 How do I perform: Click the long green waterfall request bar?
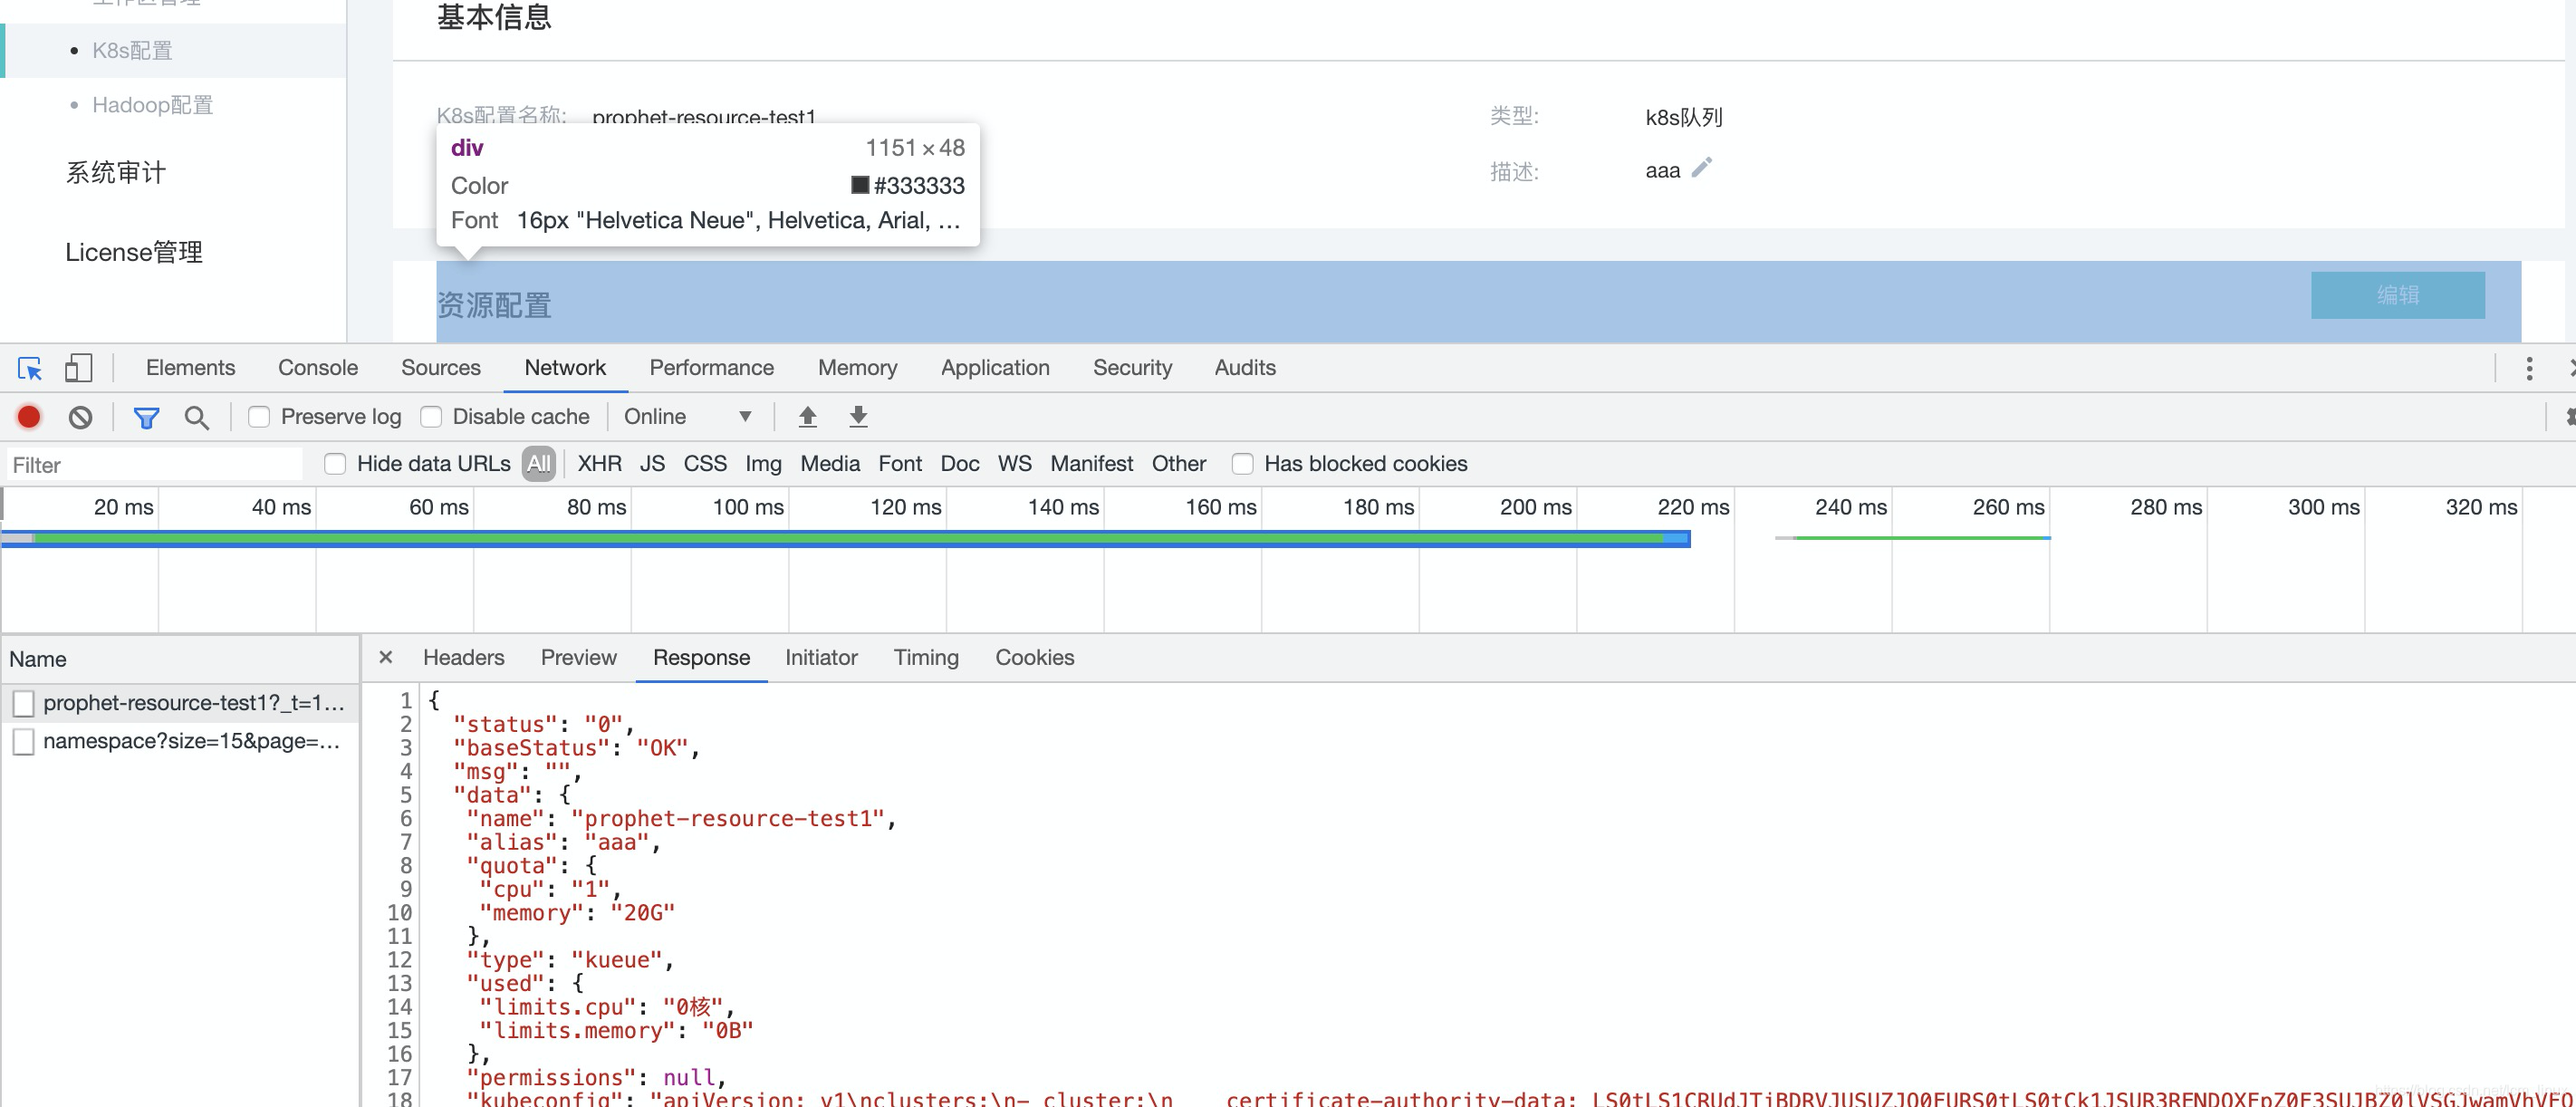(846, 539)
